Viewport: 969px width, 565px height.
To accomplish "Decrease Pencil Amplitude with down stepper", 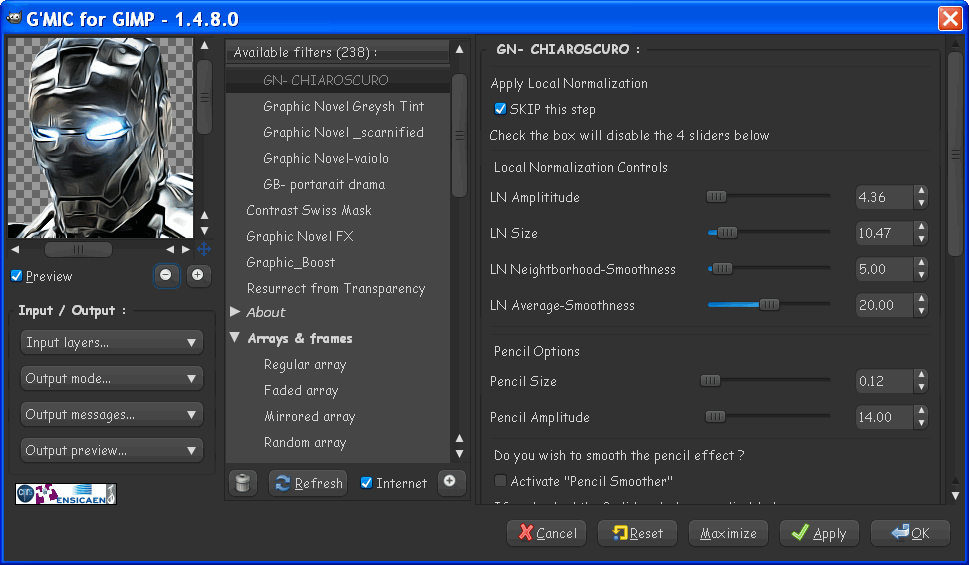I will click(x=921, y=423).
